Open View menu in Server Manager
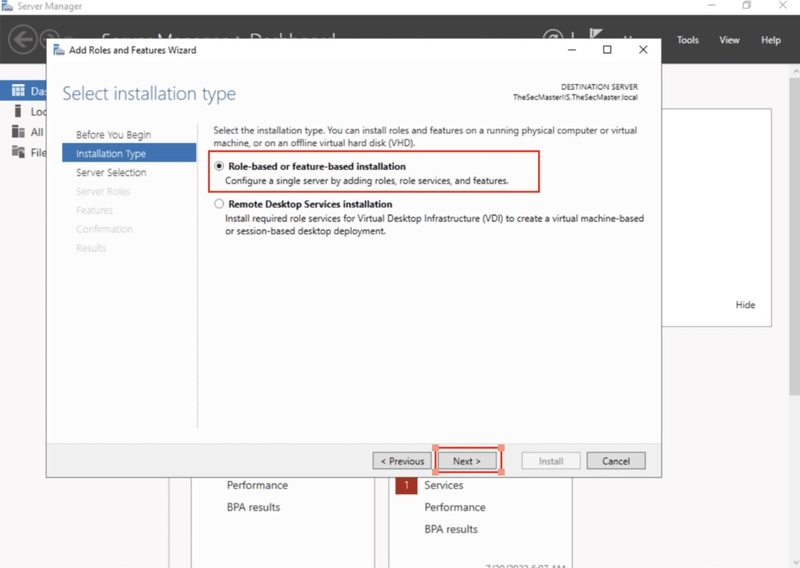 (x=729, y=40)
